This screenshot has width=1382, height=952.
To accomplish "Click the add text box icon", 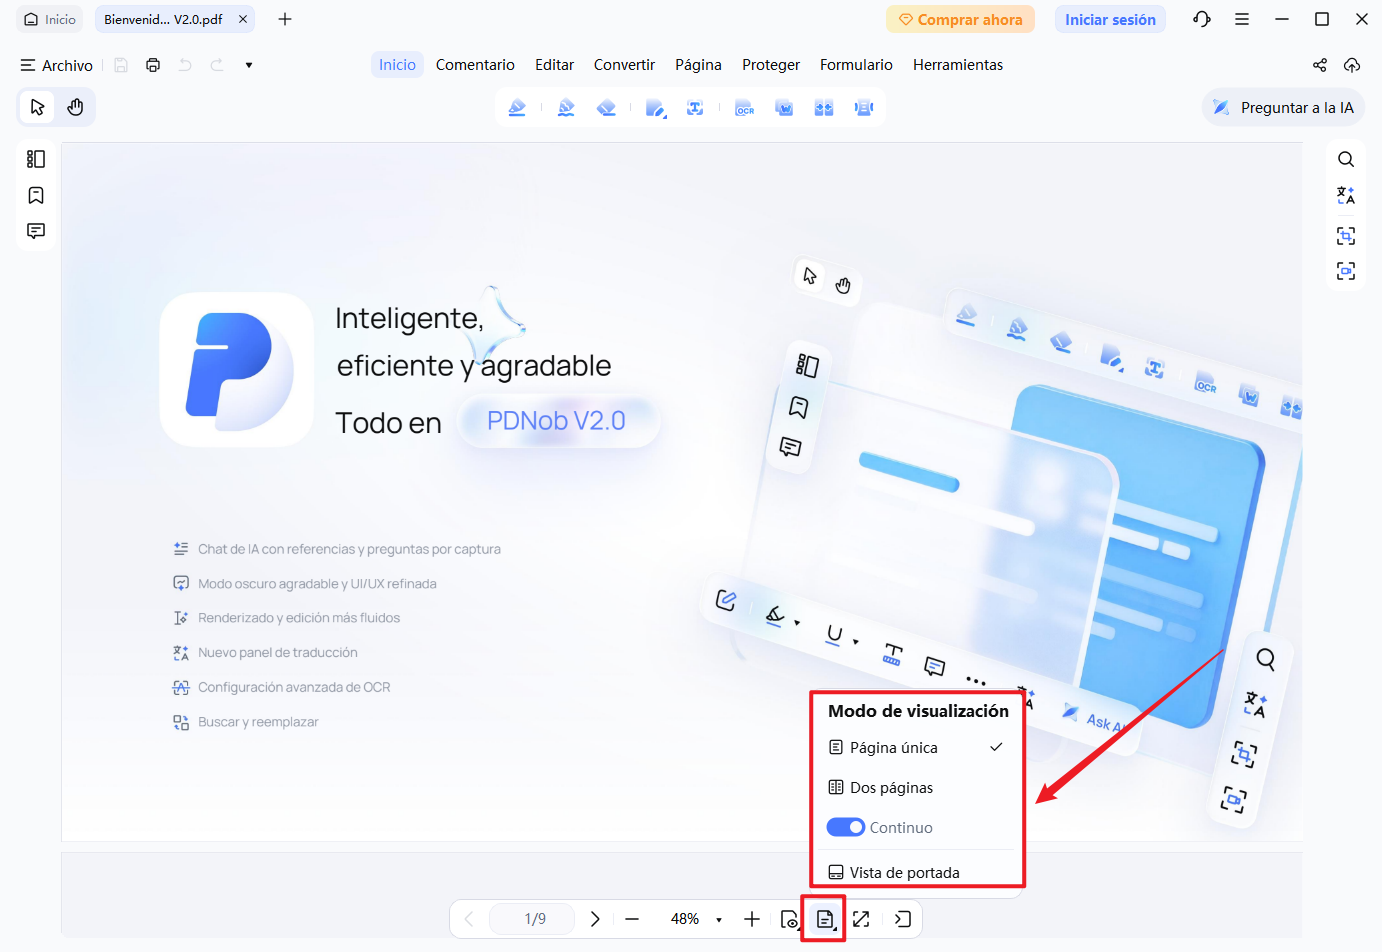I will 695,108.
